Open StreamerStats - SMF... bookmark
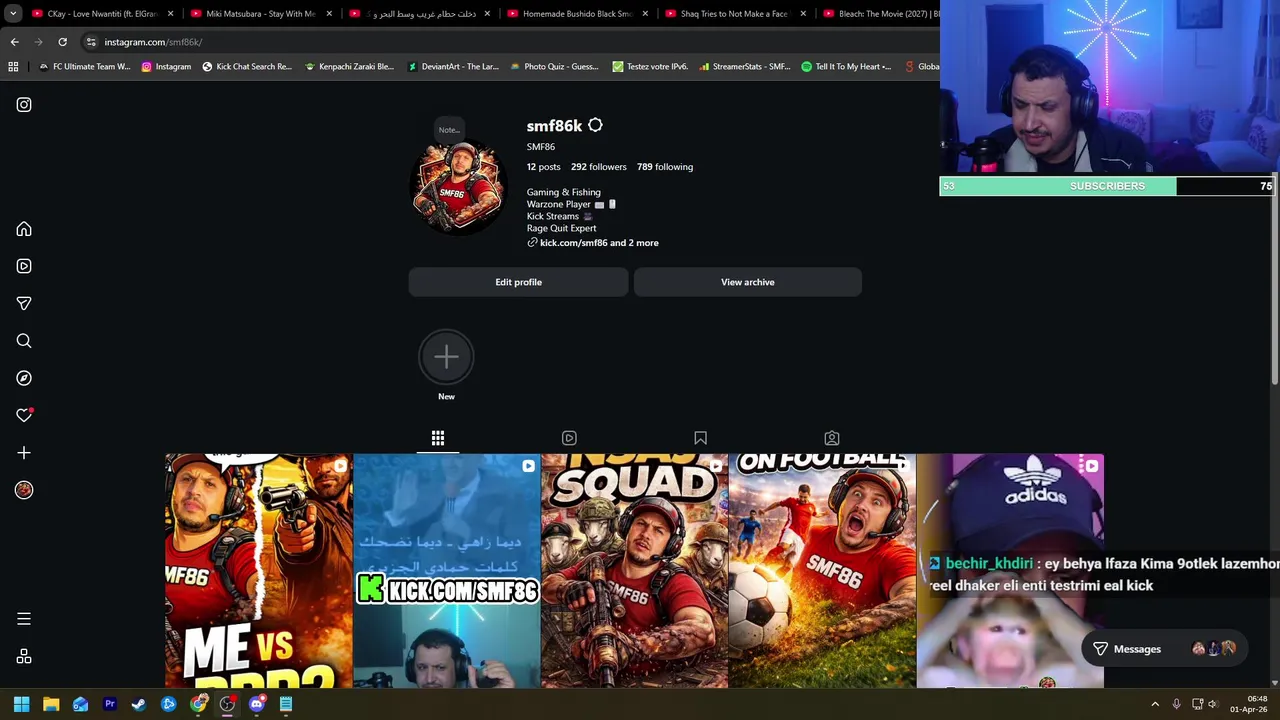This screenshot has height=720, width=1280. tap(745, 67)
